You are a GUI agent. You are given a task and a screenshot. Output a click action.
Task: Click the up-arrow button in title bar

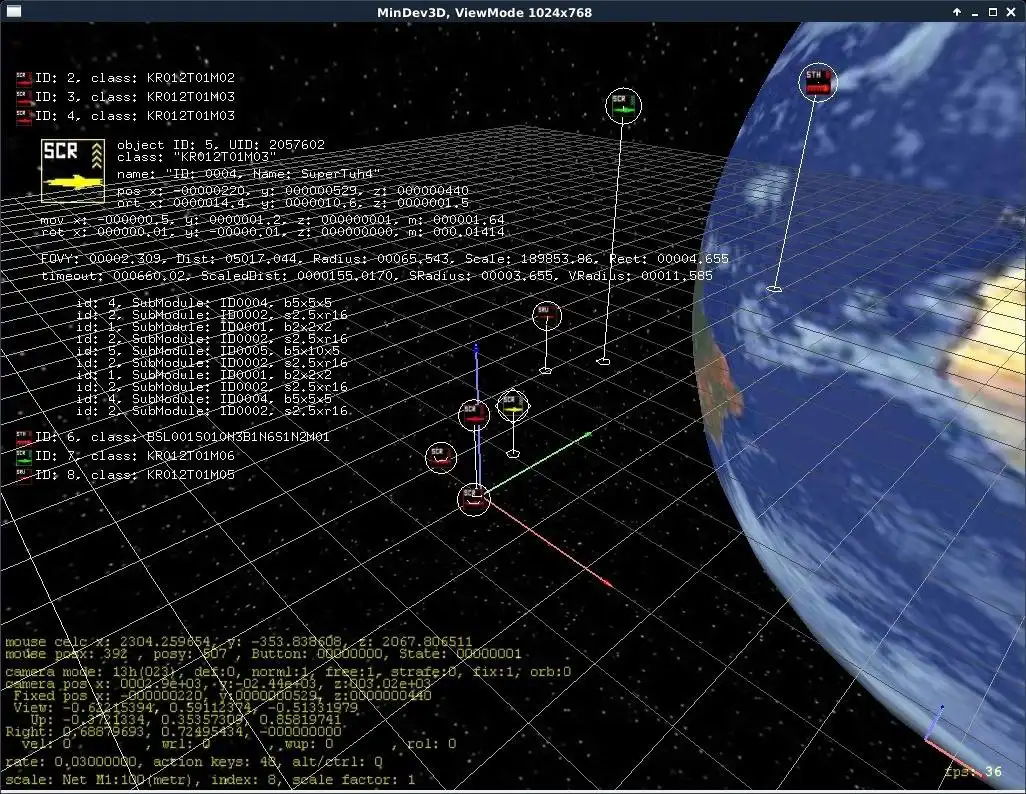tap(957, 12)
